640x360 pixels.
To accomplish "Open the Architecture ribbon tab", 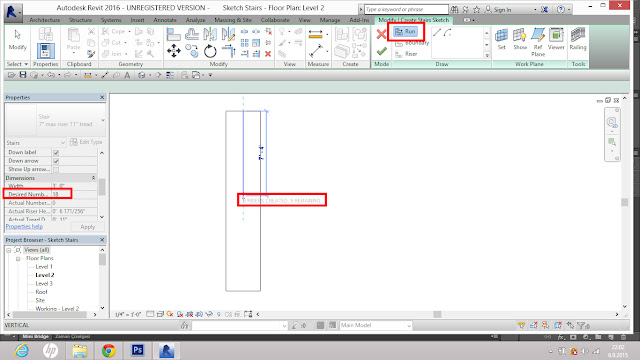I will pyautogui.click(x=44, y=20).
